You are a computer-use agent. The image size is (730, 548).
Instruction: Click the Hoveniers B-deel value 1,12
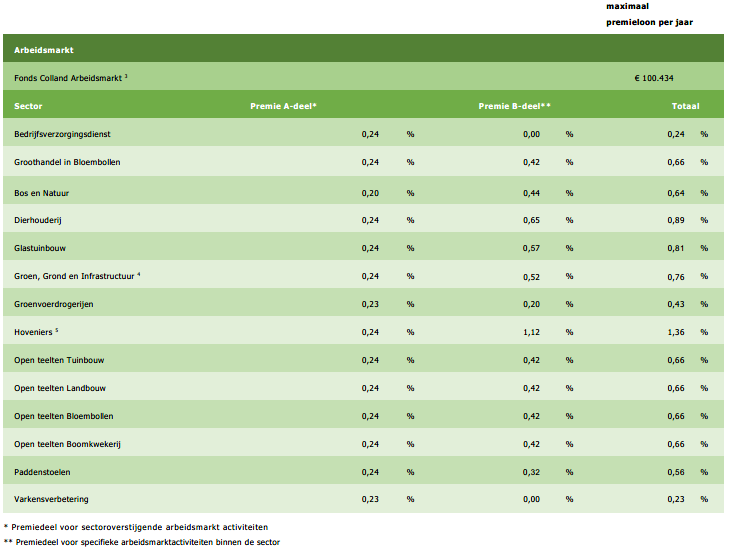[x=531, y=332]
